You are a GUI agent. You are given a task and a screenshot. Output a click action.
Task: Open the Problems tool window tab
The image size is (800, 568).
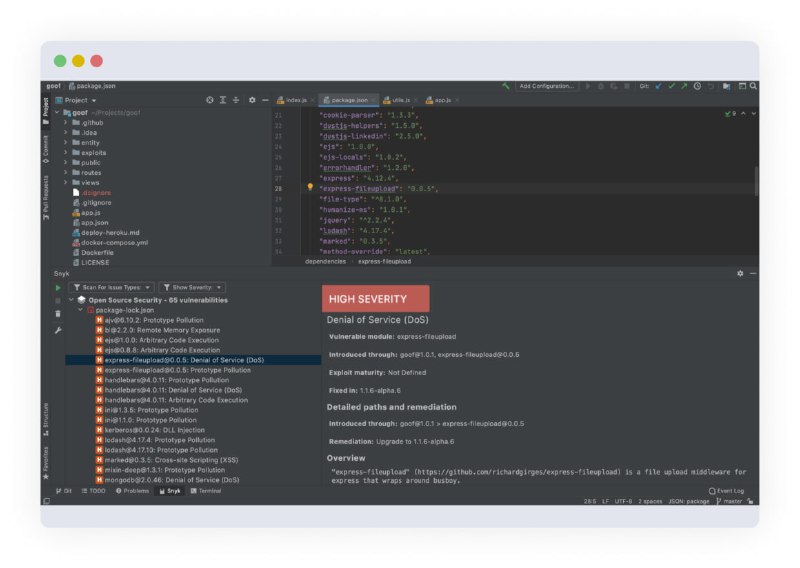pos(133,491)
